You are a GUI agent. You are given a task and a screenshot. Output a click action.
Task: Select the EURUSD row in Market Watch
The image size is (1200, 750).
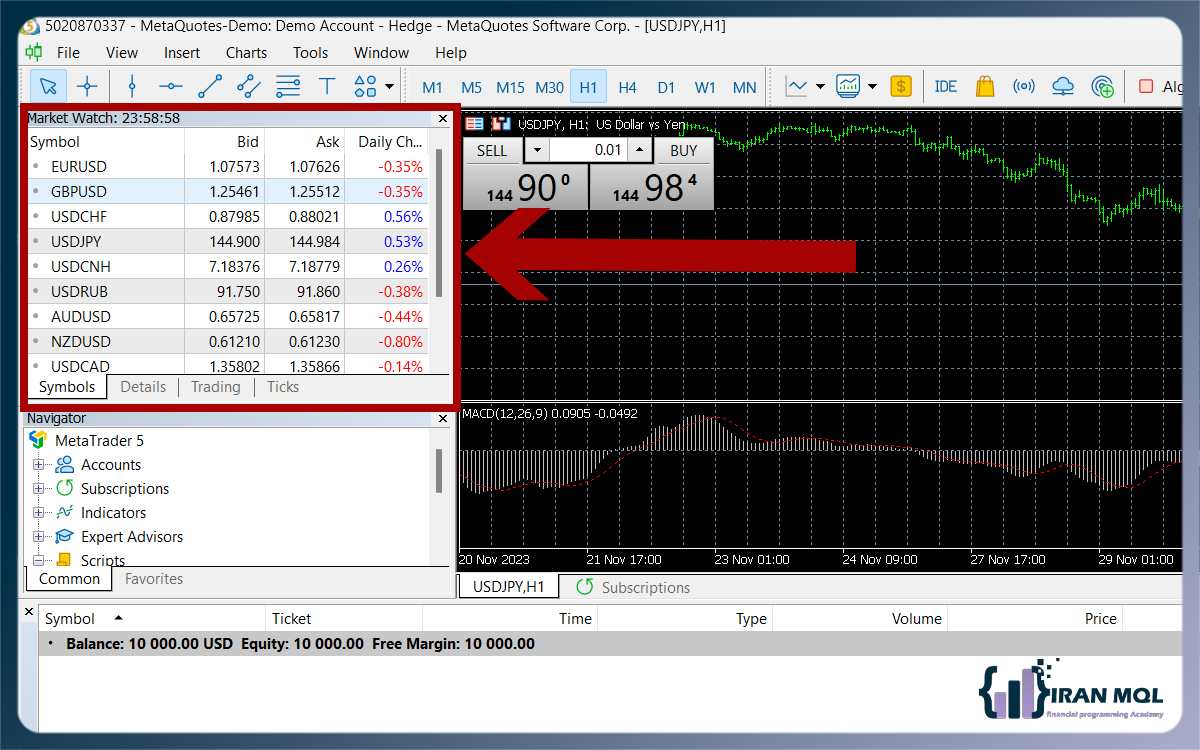pos(228,167)
